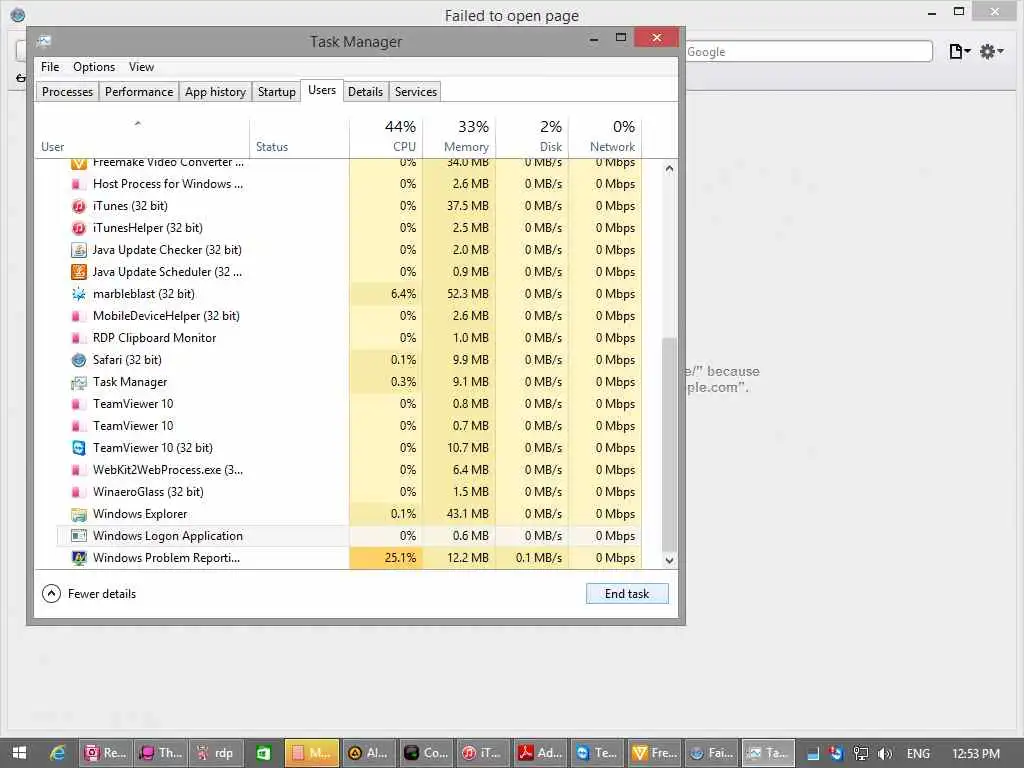1024x768 pixels.
Task: Click the process list scrollbar thumb
Action: point(669,445)
